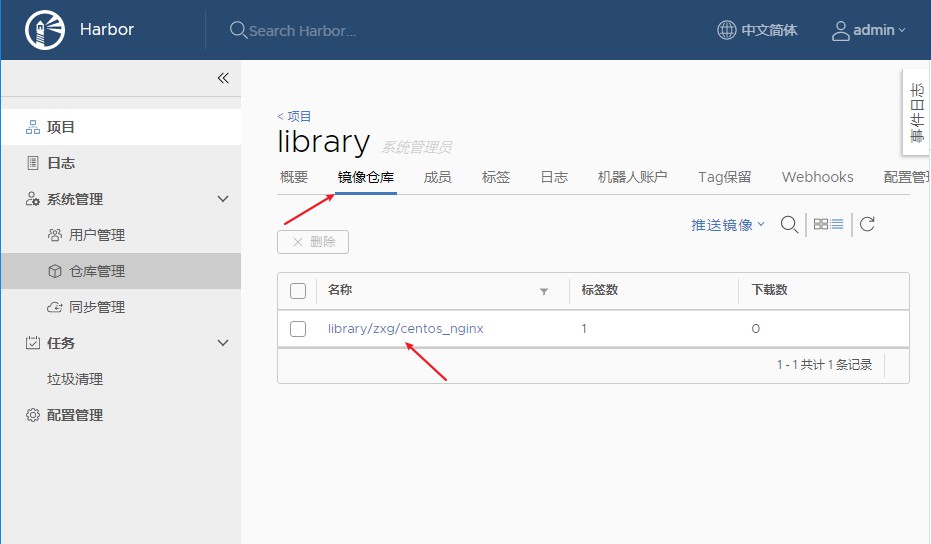Open the 机器人账户 robot accounts tab
Viewport: 931px width, 544px height.
point(632,177)
